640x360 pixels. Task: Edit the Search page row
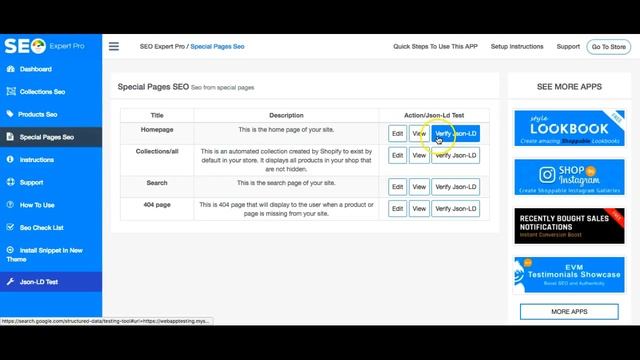coord(397,187)
